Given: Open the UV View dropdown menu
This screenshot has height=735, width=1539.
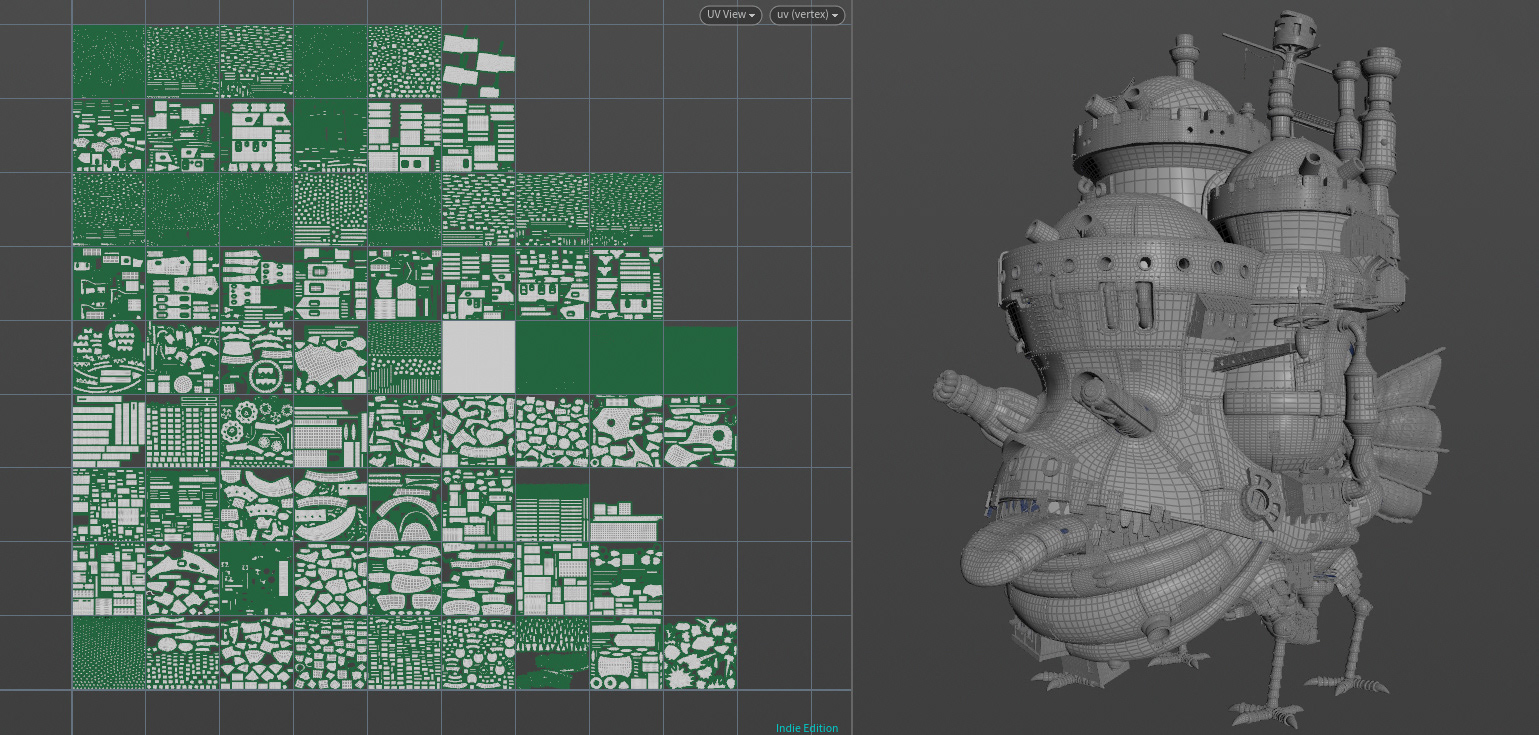Looking at the screenshot, I should click(731, 15).
